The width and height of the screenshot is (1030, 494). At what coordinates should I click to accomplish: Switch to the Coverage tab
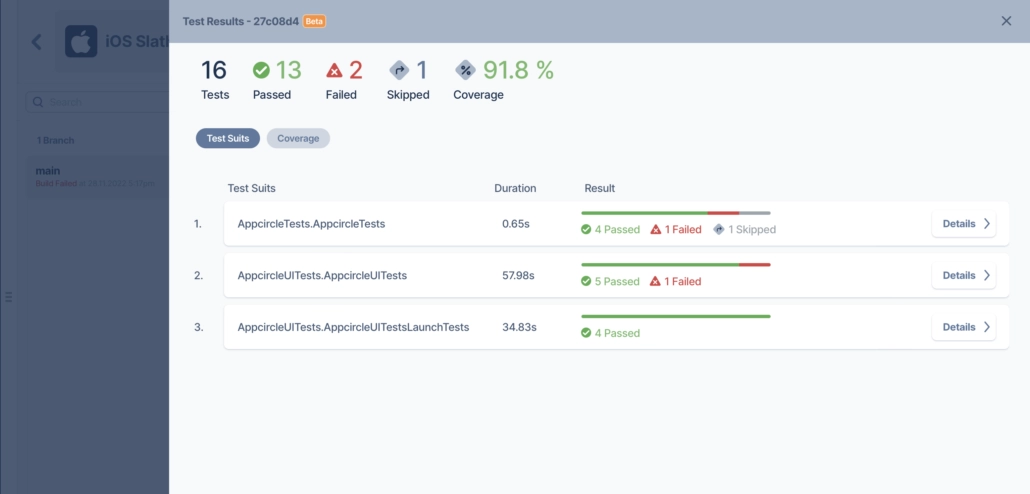(298, 139)
